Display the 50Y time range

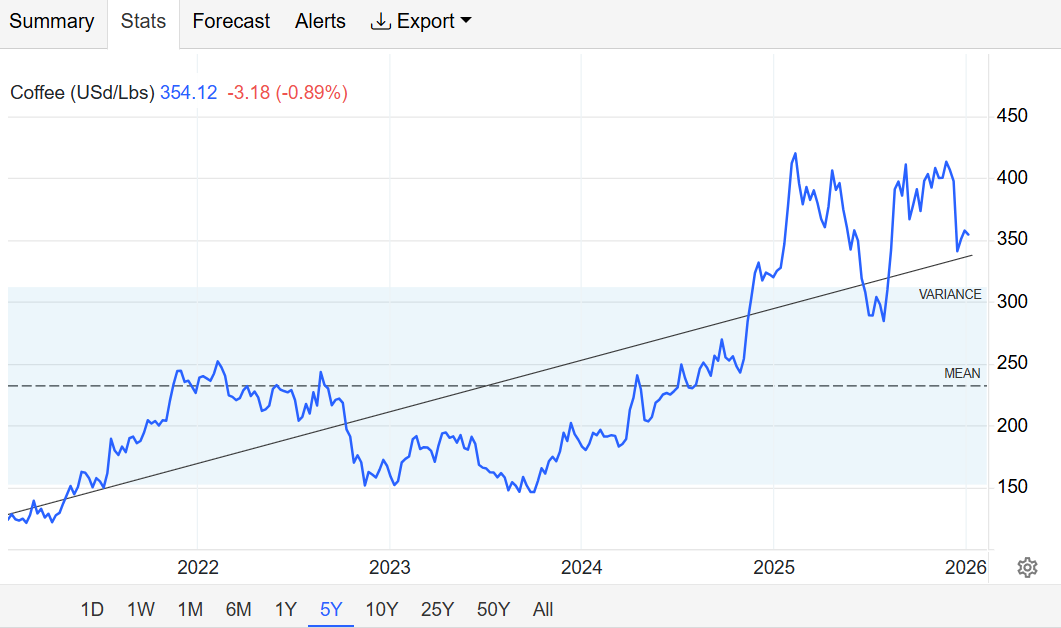tap(493, 609)
